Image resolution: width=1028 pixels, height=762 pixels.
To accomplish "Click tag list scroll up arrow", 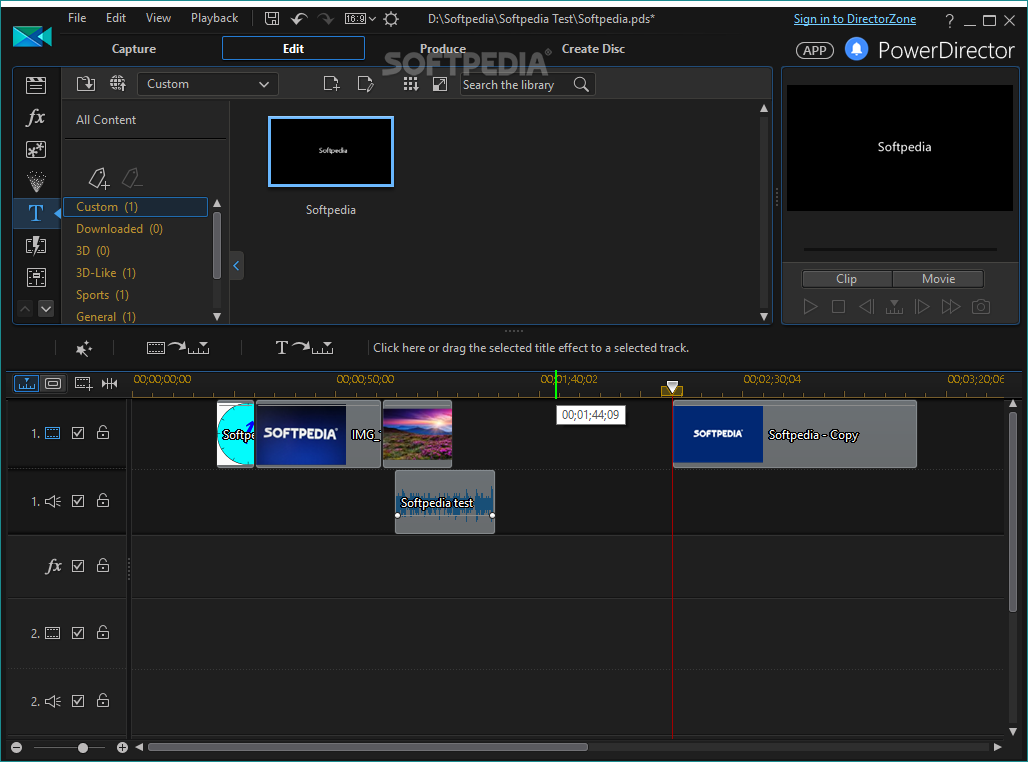I will pyautogui.click(x=217, y=203).
